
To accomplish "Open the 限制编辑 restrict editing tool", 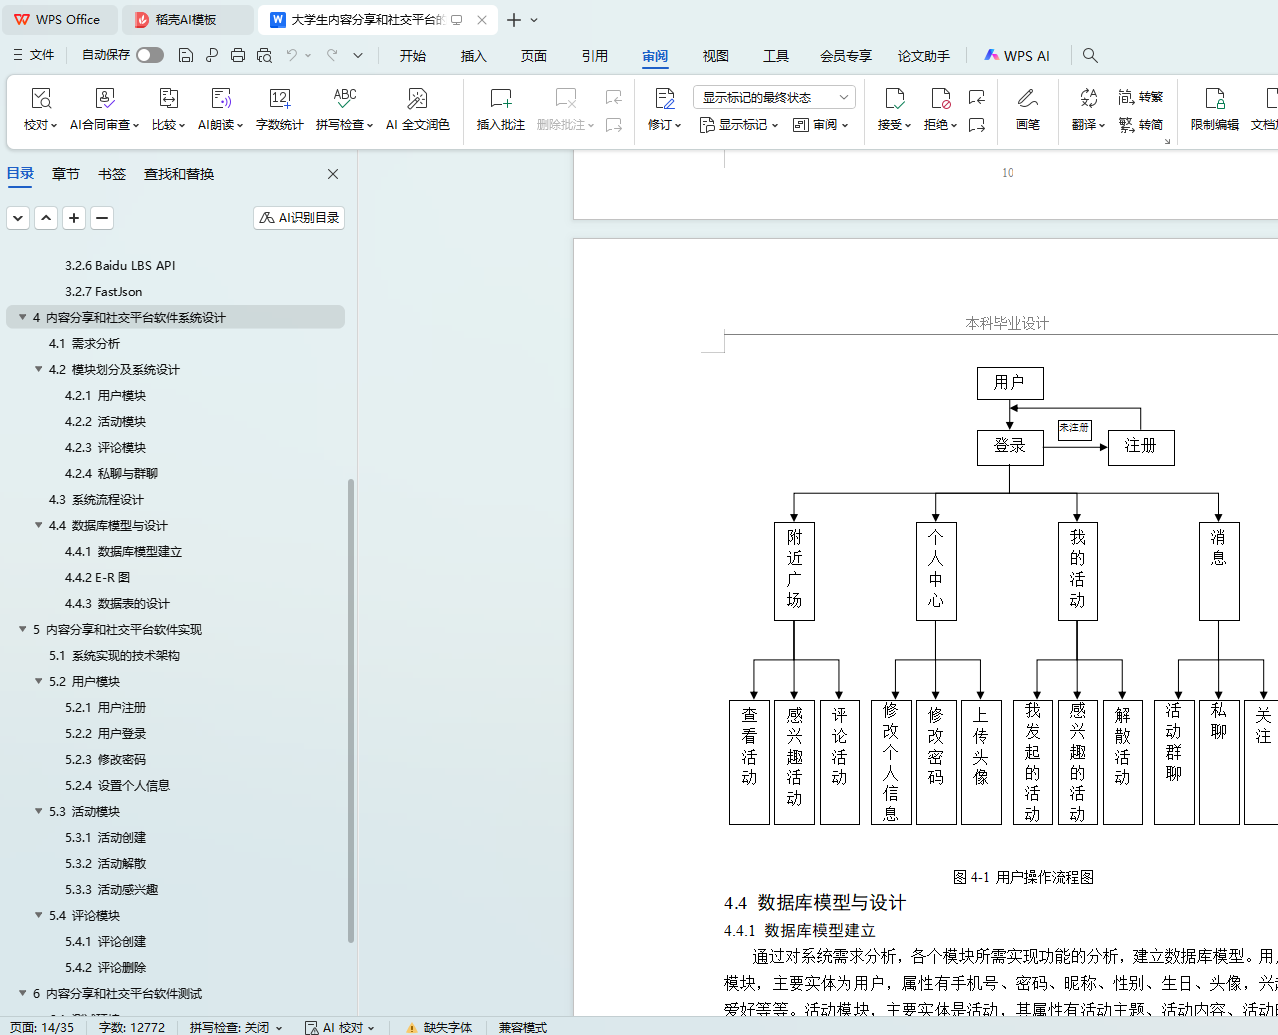I will [1214, 109].
